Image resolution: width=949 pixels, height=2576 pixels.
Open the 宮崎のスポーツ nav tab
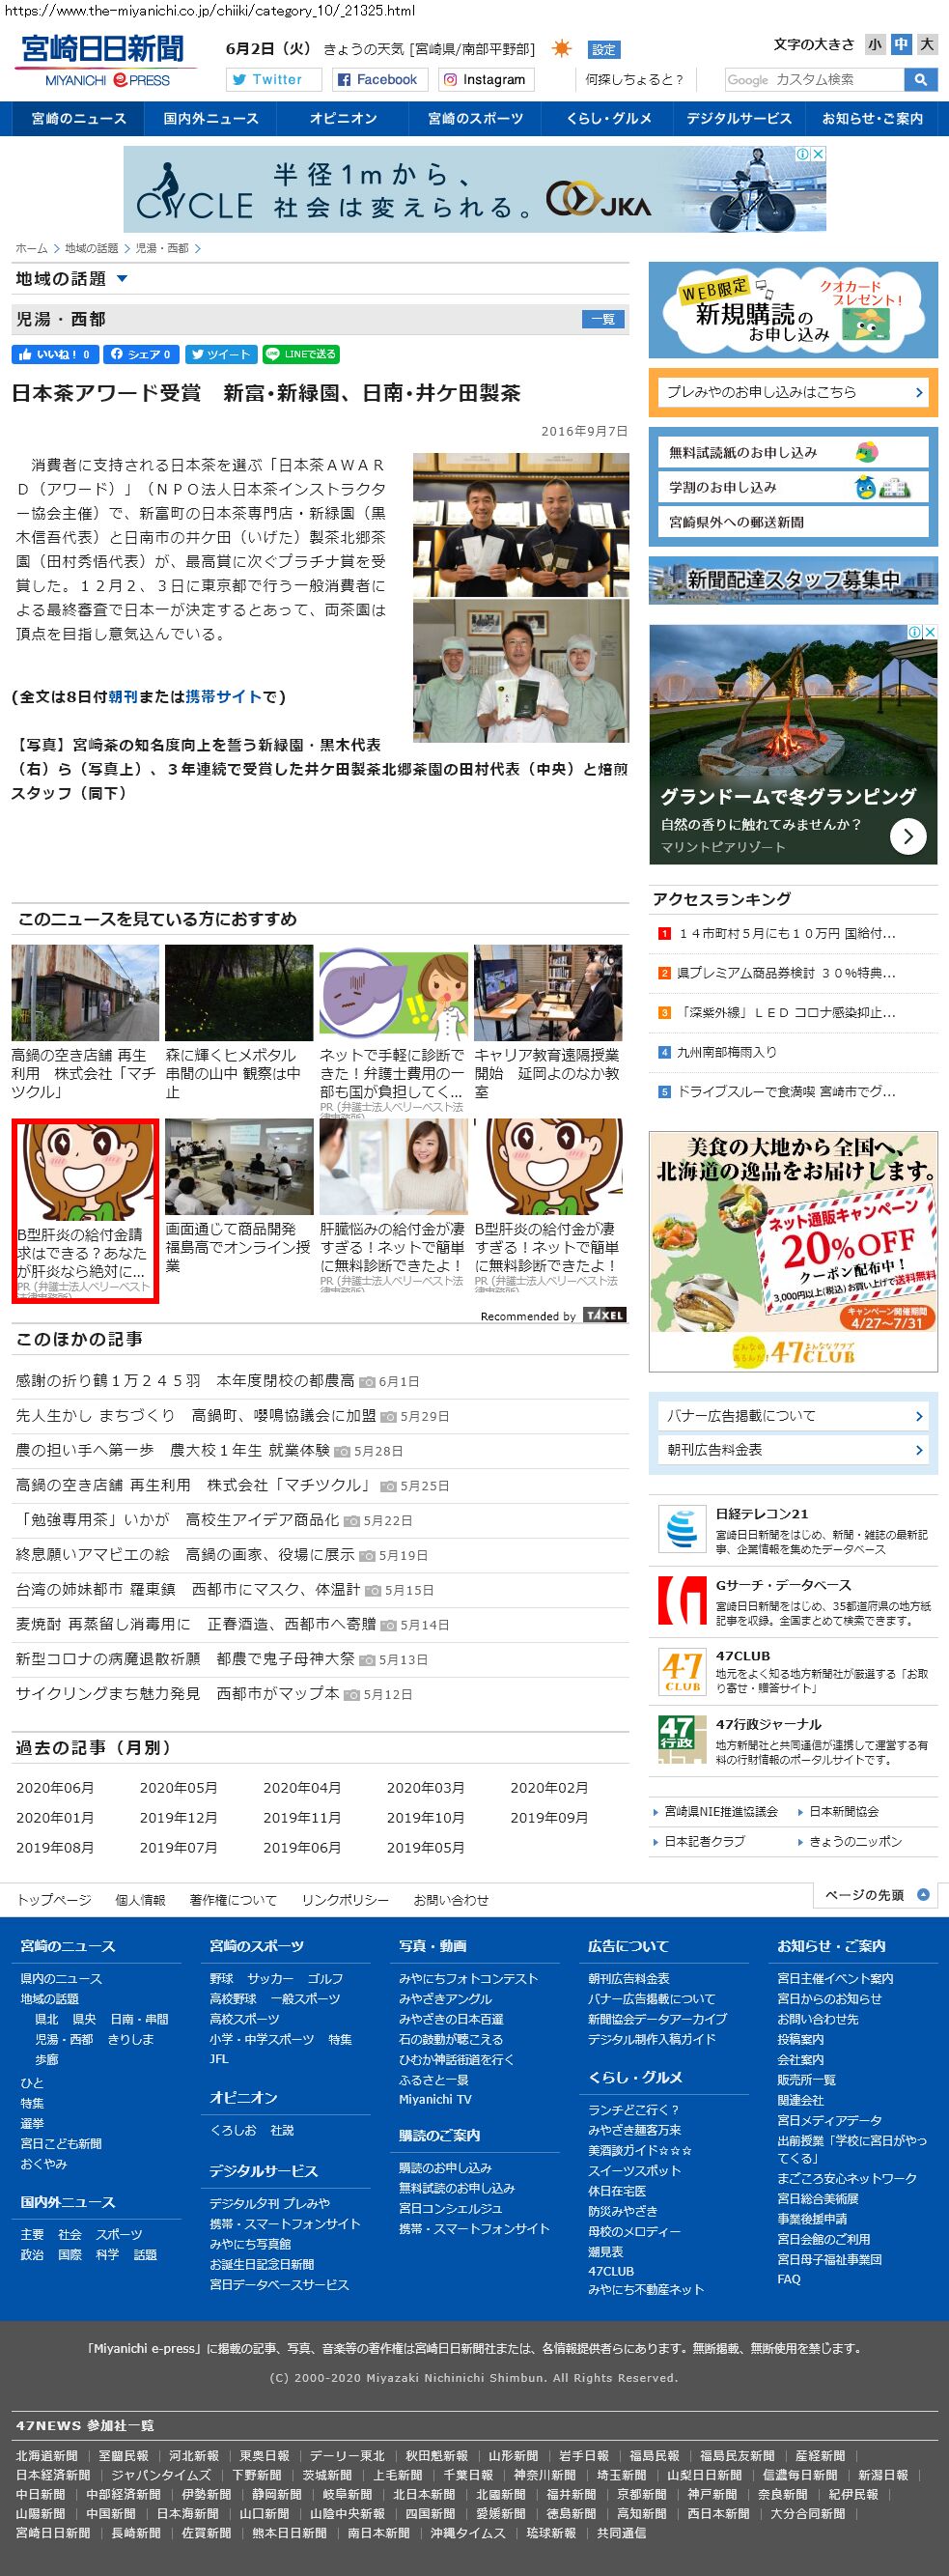click(x=475, y=118)
